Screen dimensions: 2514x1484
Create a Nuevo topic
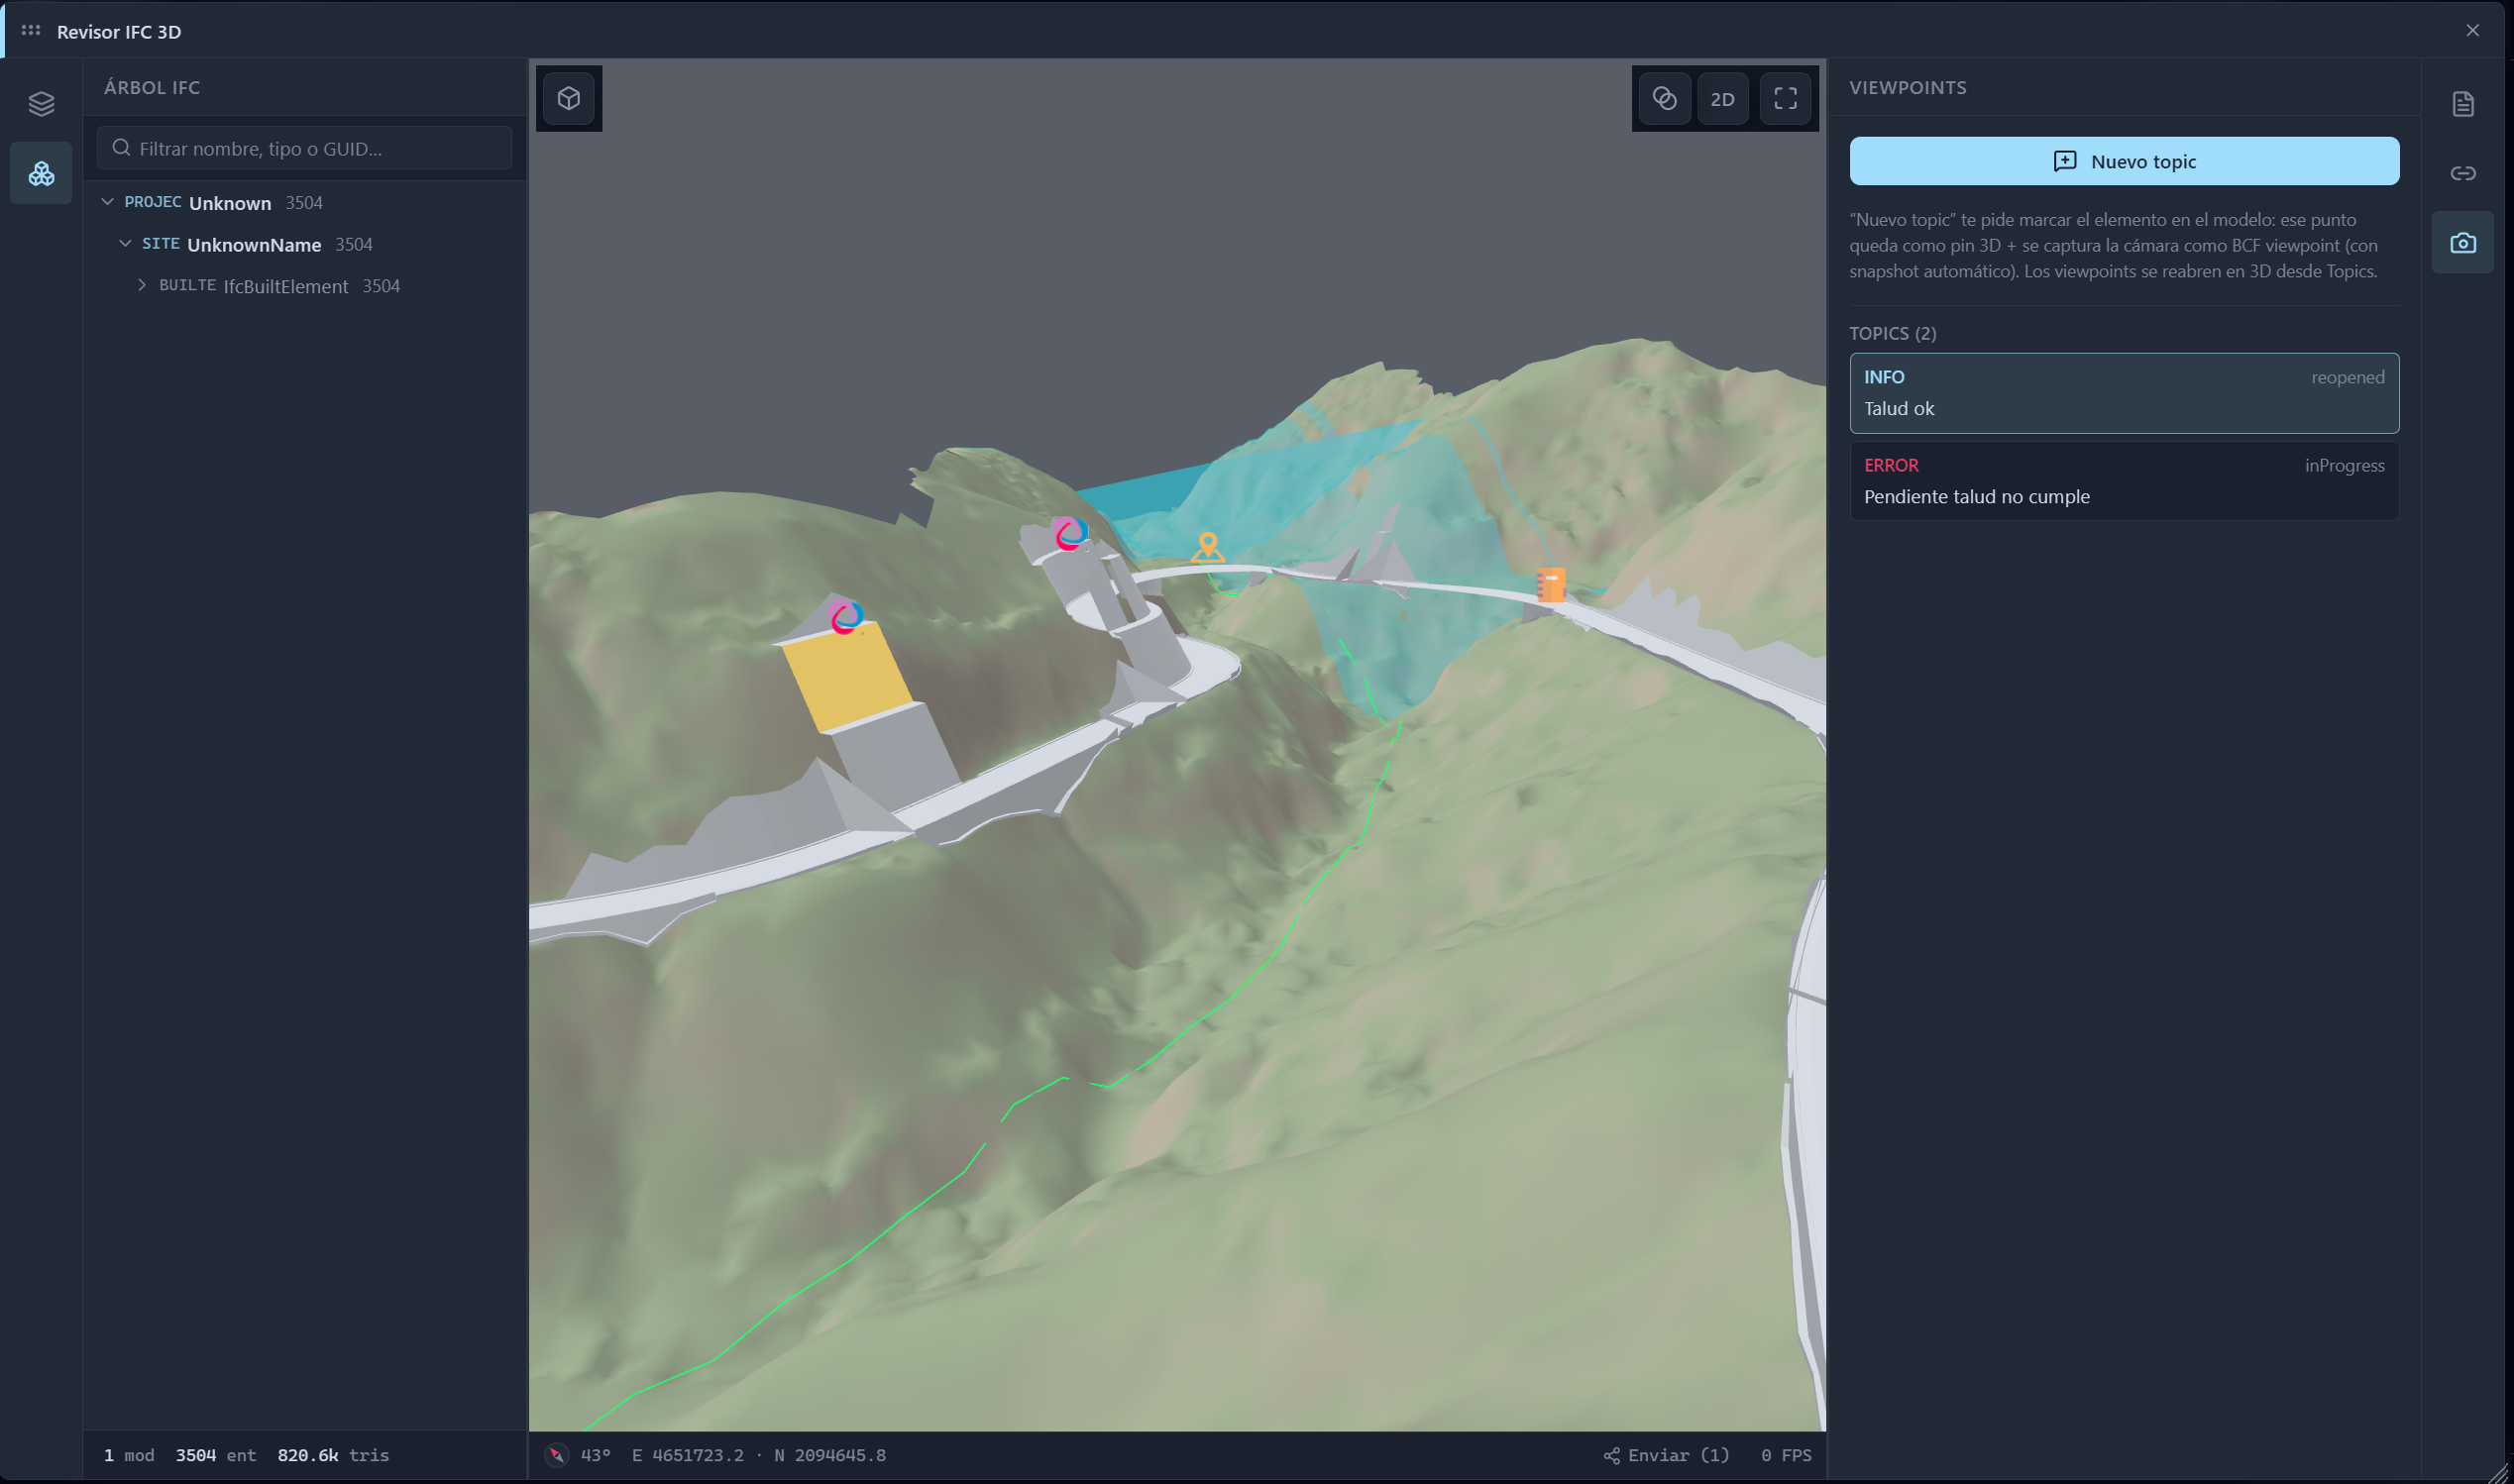click(2124, 161)
